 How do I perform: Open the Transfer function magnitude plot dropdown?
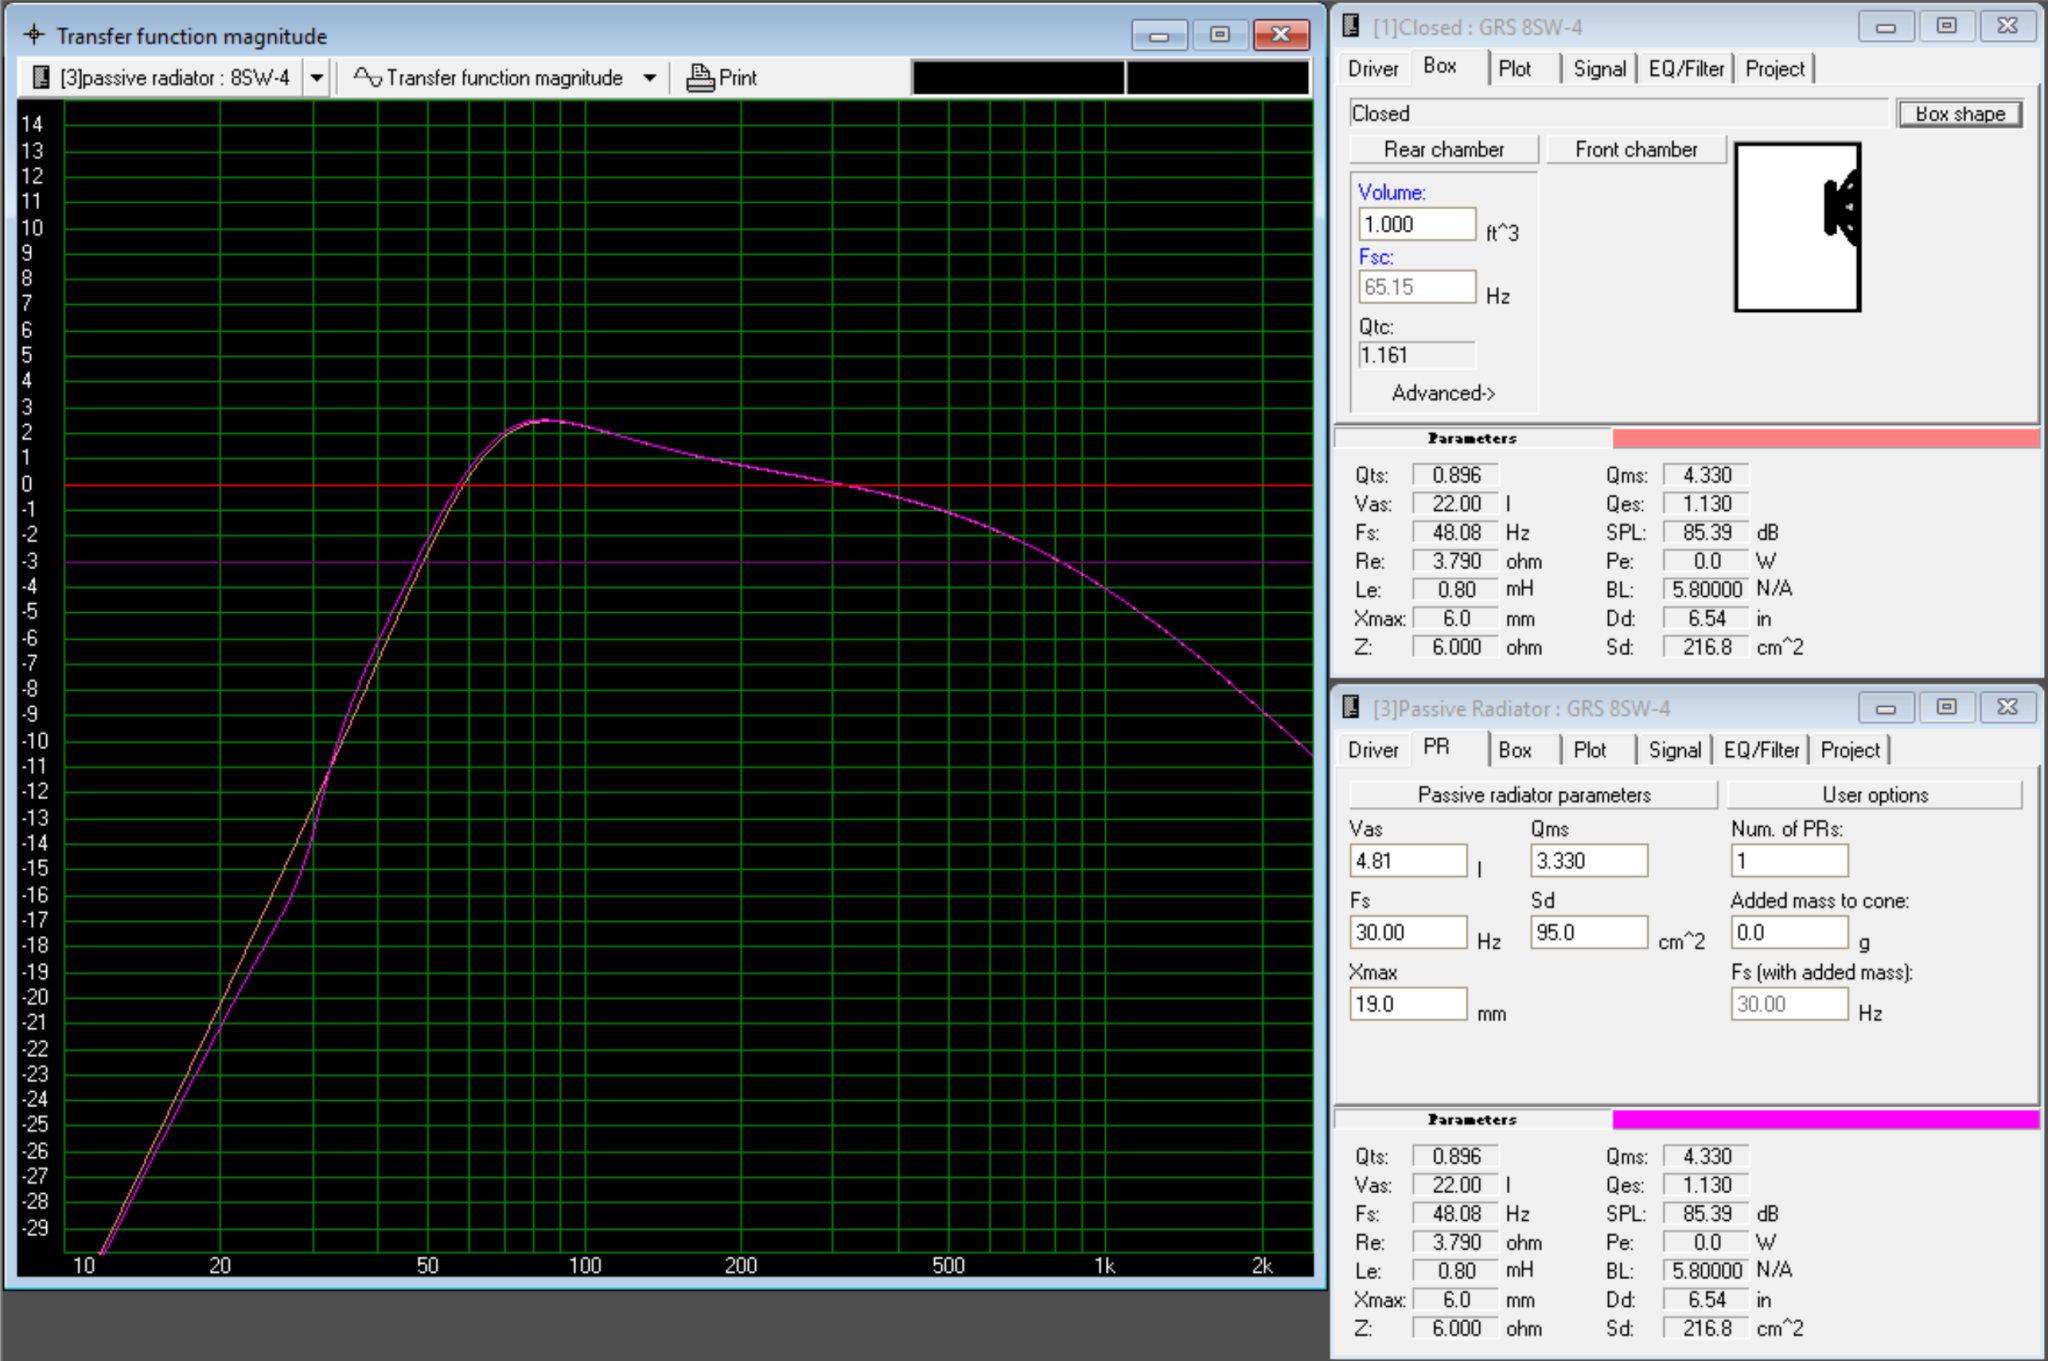(649, 78)
